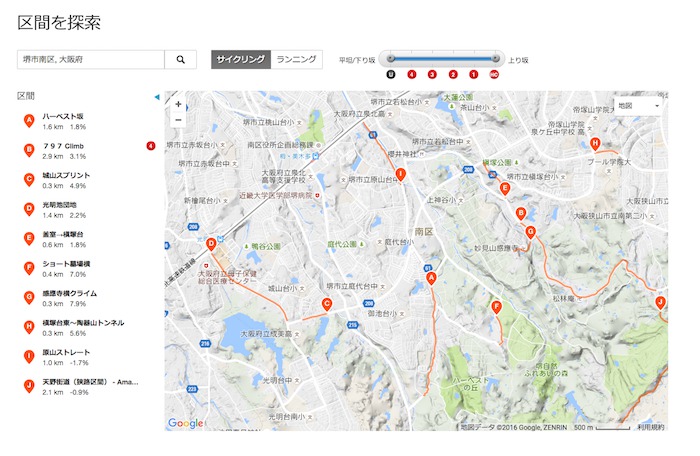
Task: Click marker A icon in segment list
Action: [x=29, y=121]
